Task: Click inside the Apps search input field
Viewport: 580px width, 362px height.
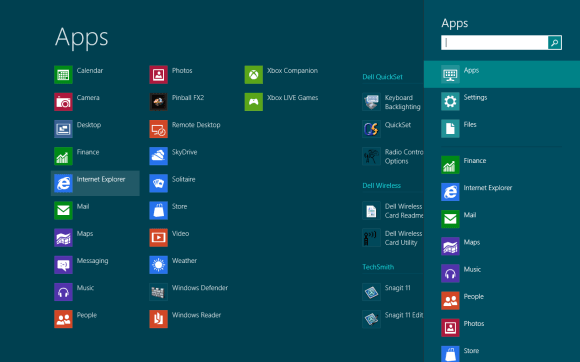Action: tap(495, 43)
